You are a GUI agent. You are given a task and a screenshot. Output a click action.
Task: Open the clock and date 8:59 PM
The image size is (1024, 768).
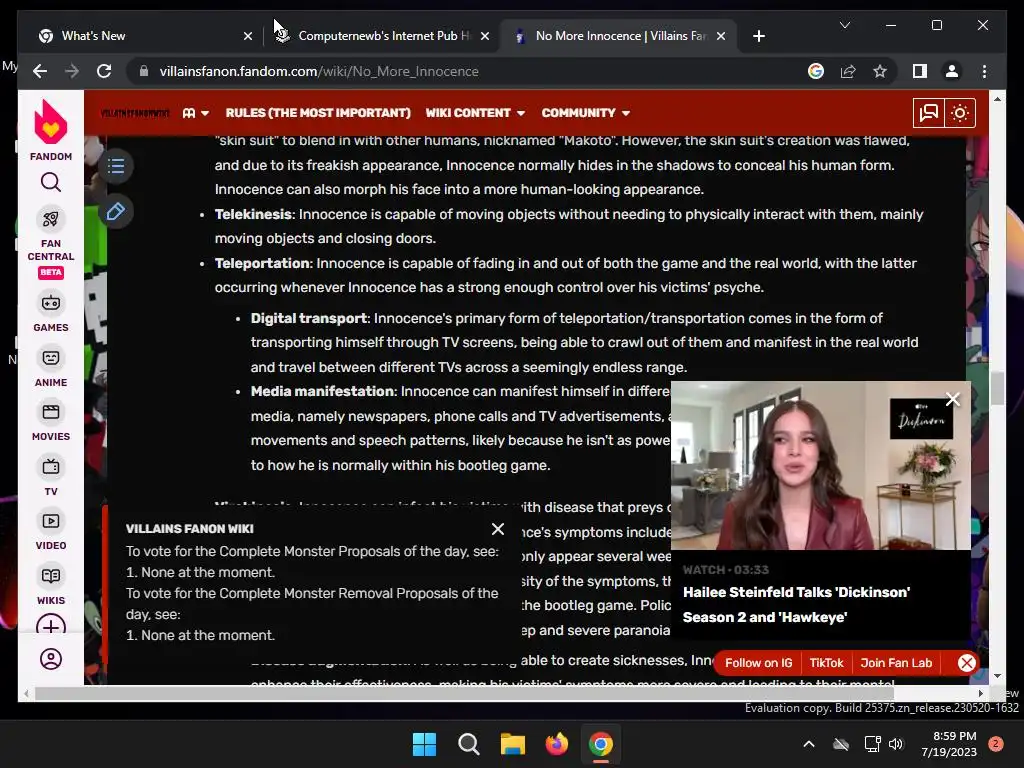949,744
